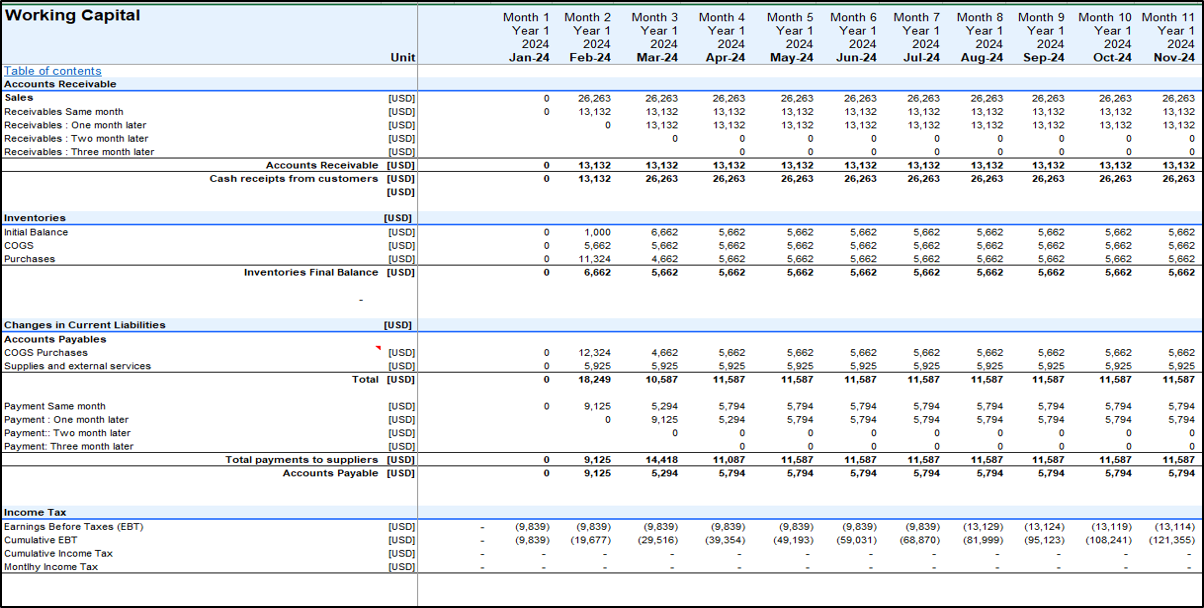Click Changes in Current Liabilities header
Viewport: 1204px width, 608px height.
tap(85, 325)
